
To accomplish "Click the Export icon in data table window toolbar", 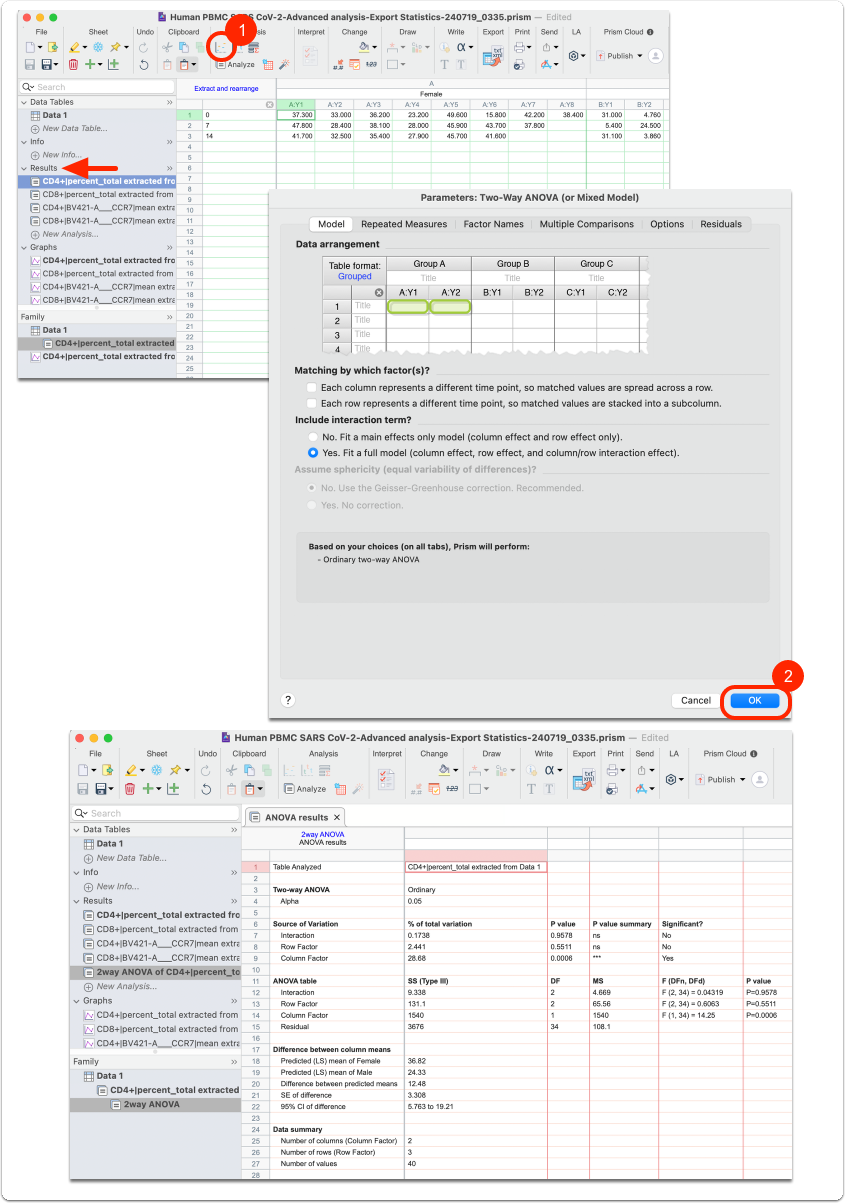I will tap(491, 56).
